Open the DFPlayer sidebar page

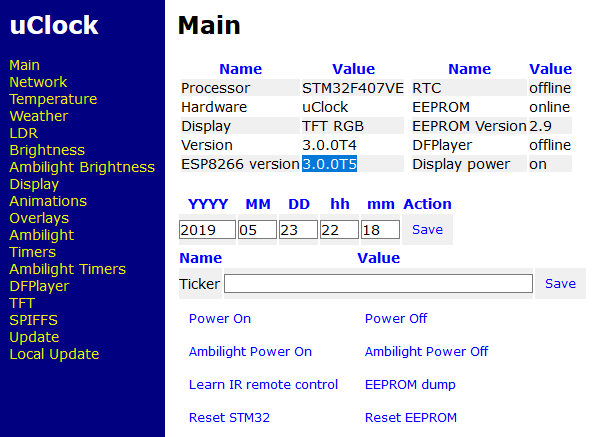[39, 286]
